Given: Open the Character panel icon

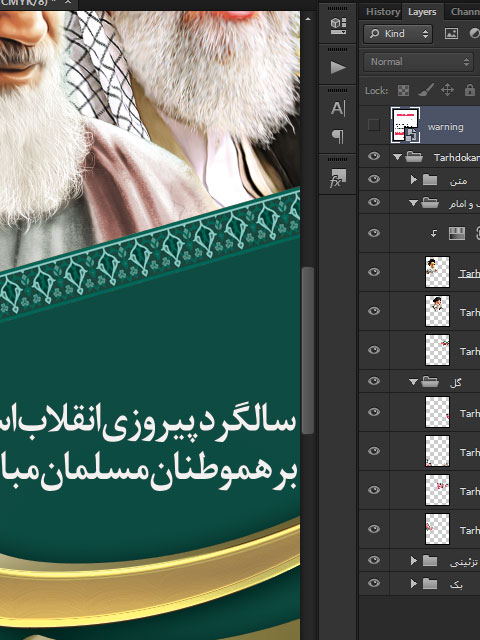Looking at the screenshot, I should pyautogui.click(x=338, y=109).
